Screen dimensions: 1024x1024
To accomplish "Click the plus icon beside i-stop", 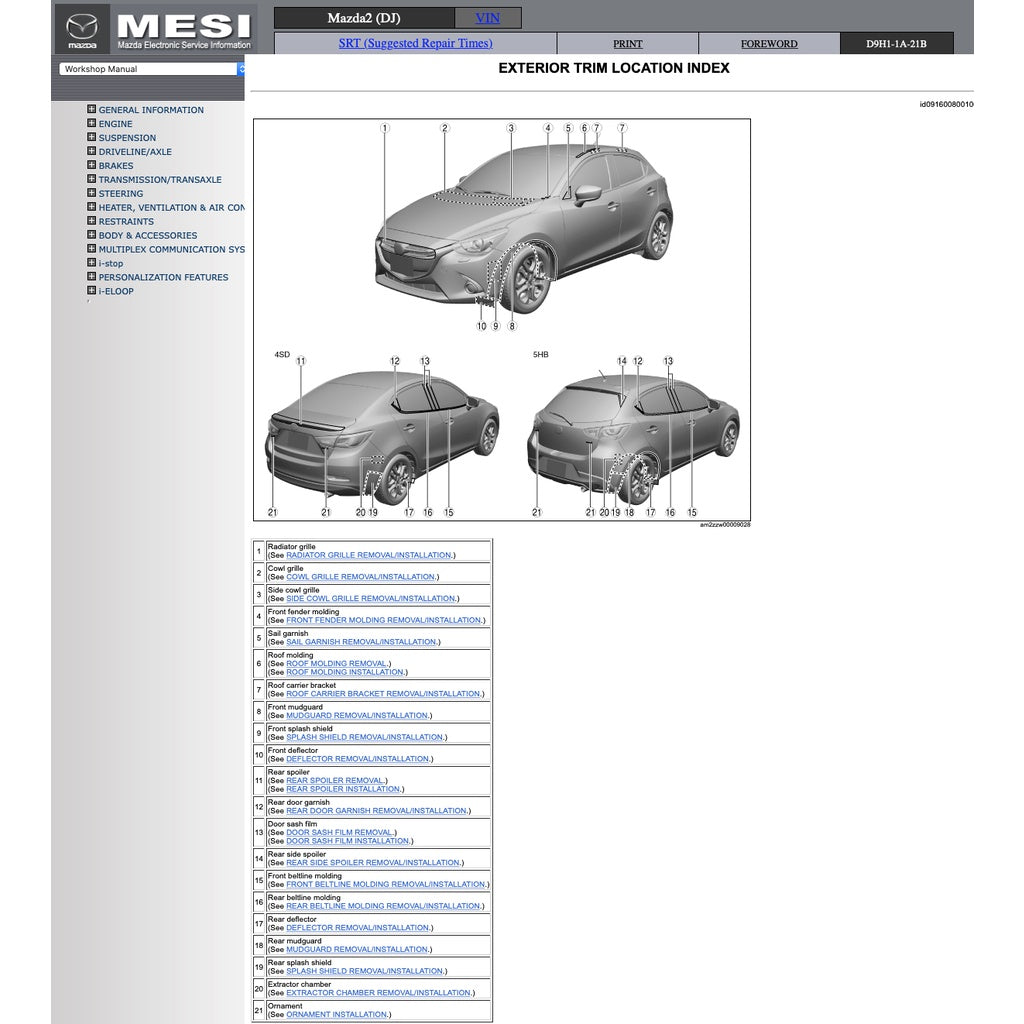I will point(90,263).
